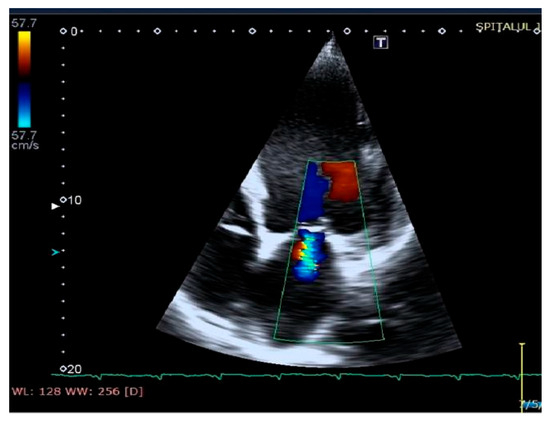This screenshot has height=421, width=550.
Task: Click the cyan focus arrow marker
Action: point(55,252)
